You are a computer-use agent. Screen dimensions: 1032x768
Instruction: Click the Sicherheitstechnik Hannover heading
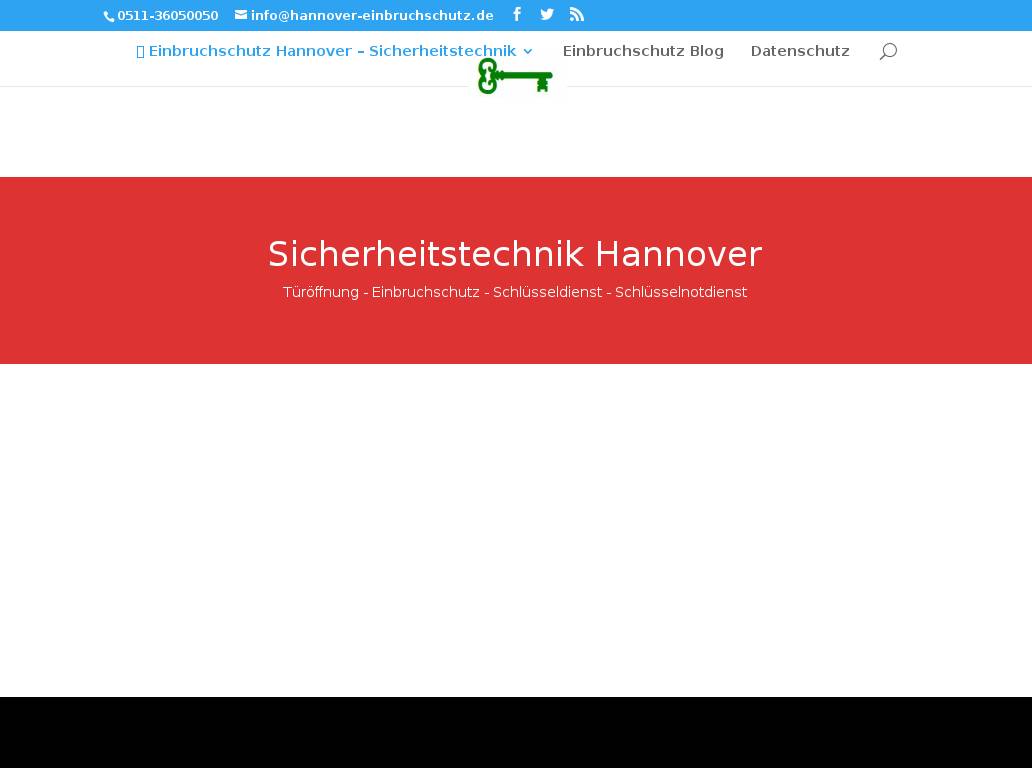[x=515, y=254]
